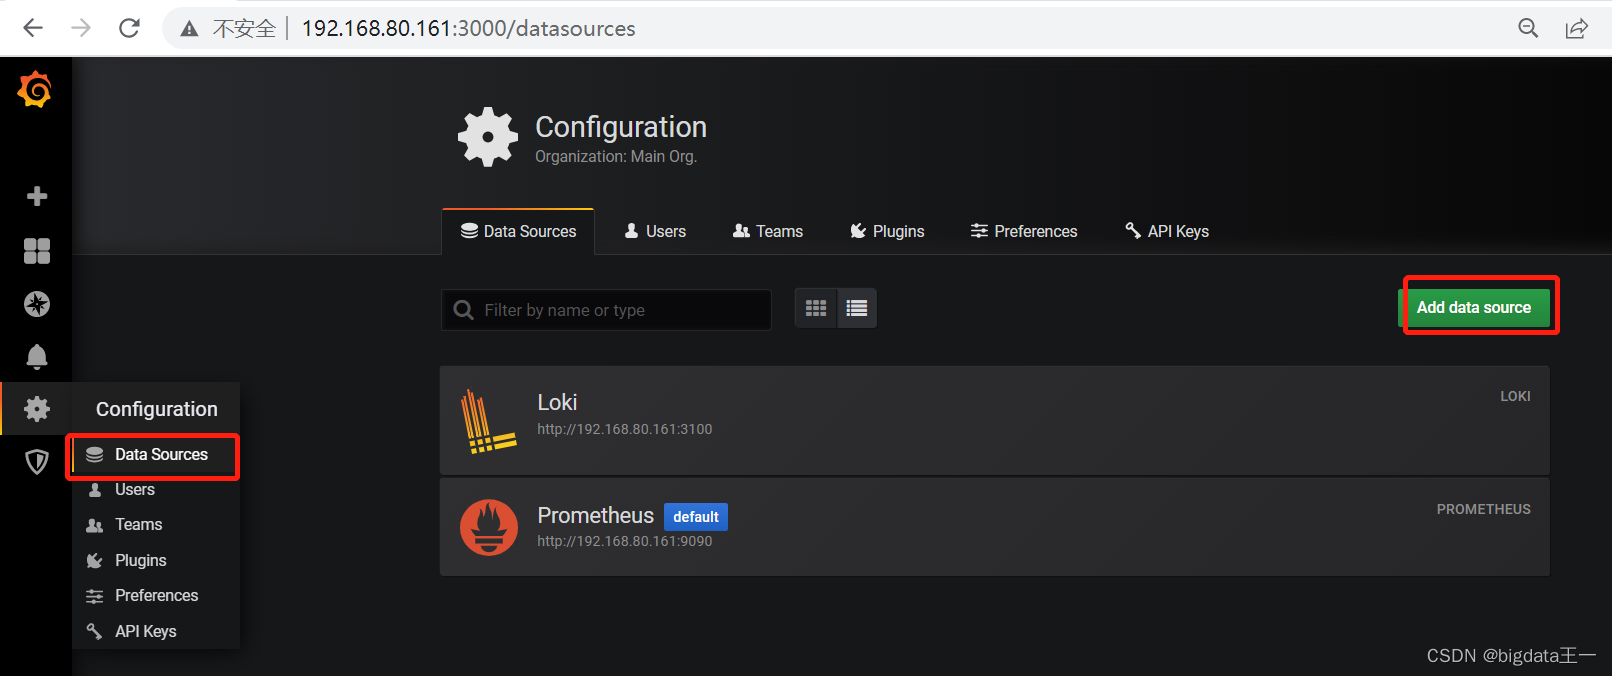
Task: Open browser zoom magnifier icon
Action: click(1528, 28)
